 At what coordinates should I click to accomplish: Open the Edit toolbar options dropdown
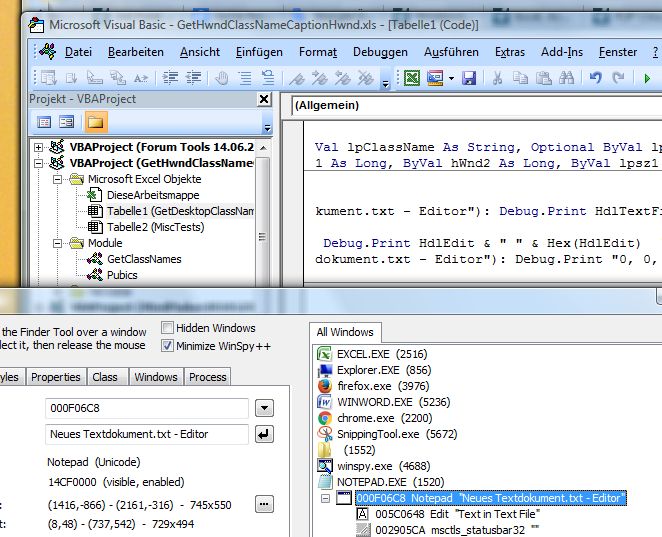pyautogui.click(x=385, y=84)
